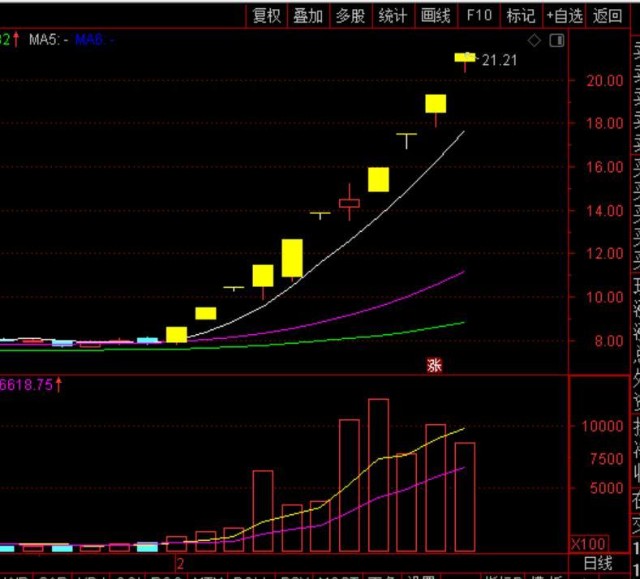Click the 21.21 latest price candle
Image resolution: width=640 pixels, height=579 pixels.
coord(465,58)
